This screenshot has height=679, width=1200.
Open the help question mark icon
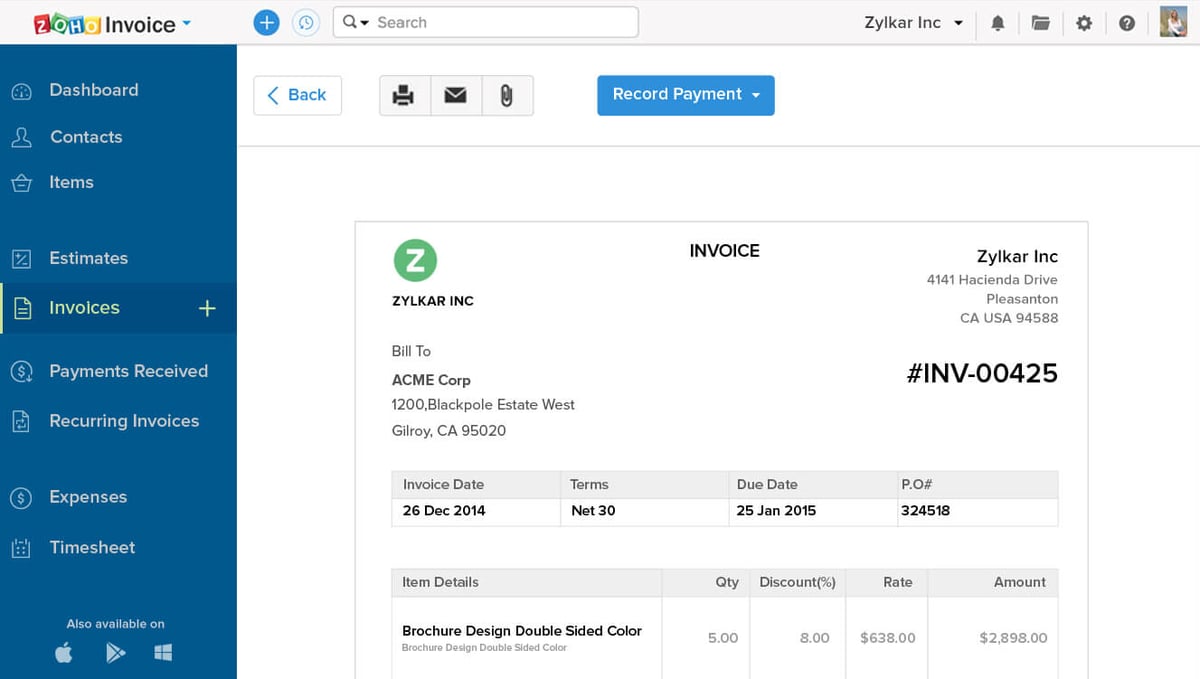pyautogui.click(x=1127, y=22)
